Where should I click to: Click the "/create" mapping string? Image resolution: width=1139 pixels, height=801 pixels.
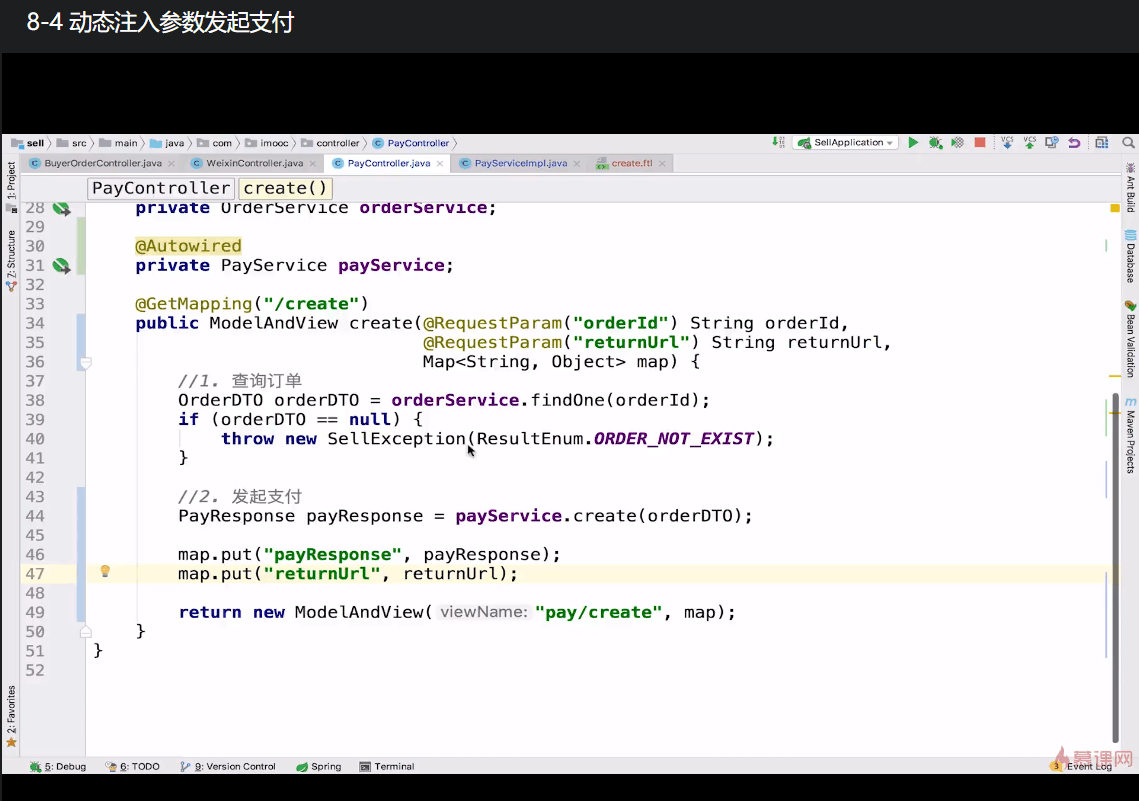pos(311,304)
